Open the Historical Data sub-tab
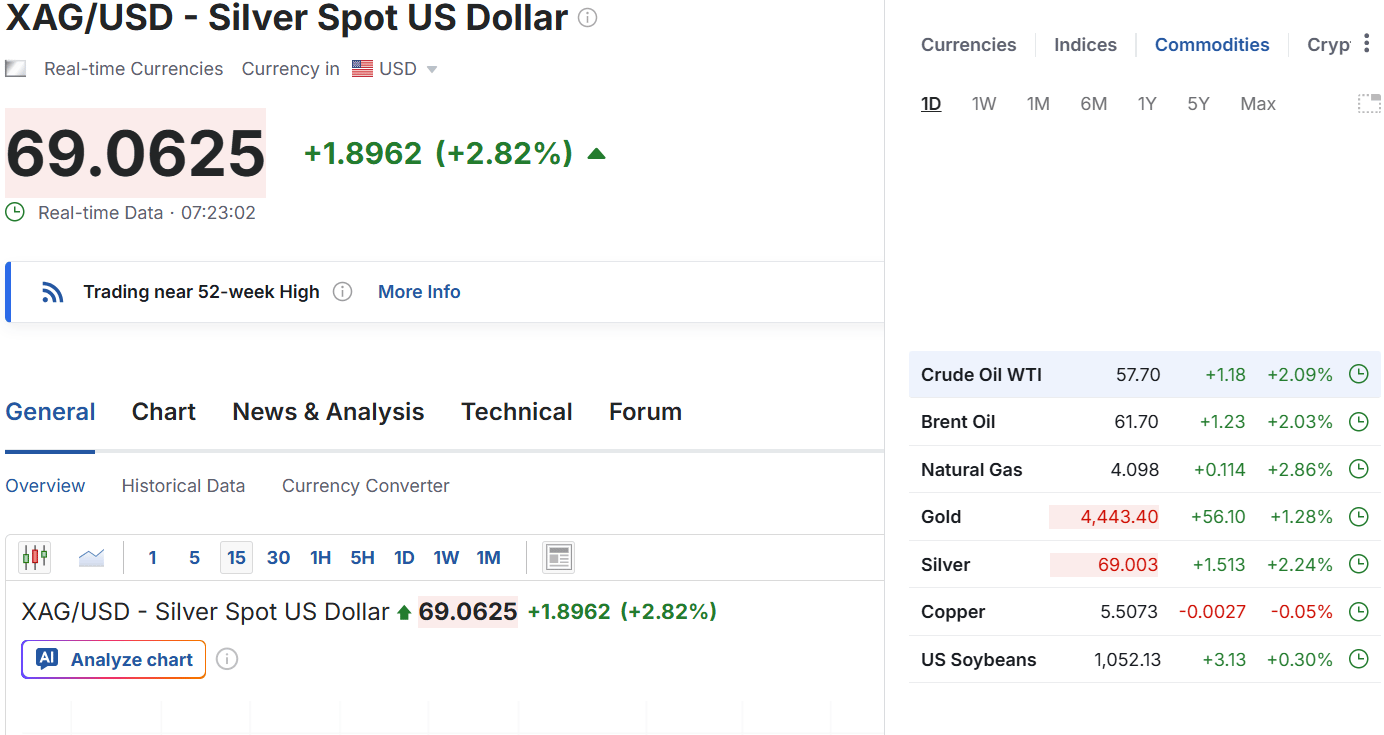This screenshot has width=1384, height=735. pyautogui.click(x=183, y=486)
